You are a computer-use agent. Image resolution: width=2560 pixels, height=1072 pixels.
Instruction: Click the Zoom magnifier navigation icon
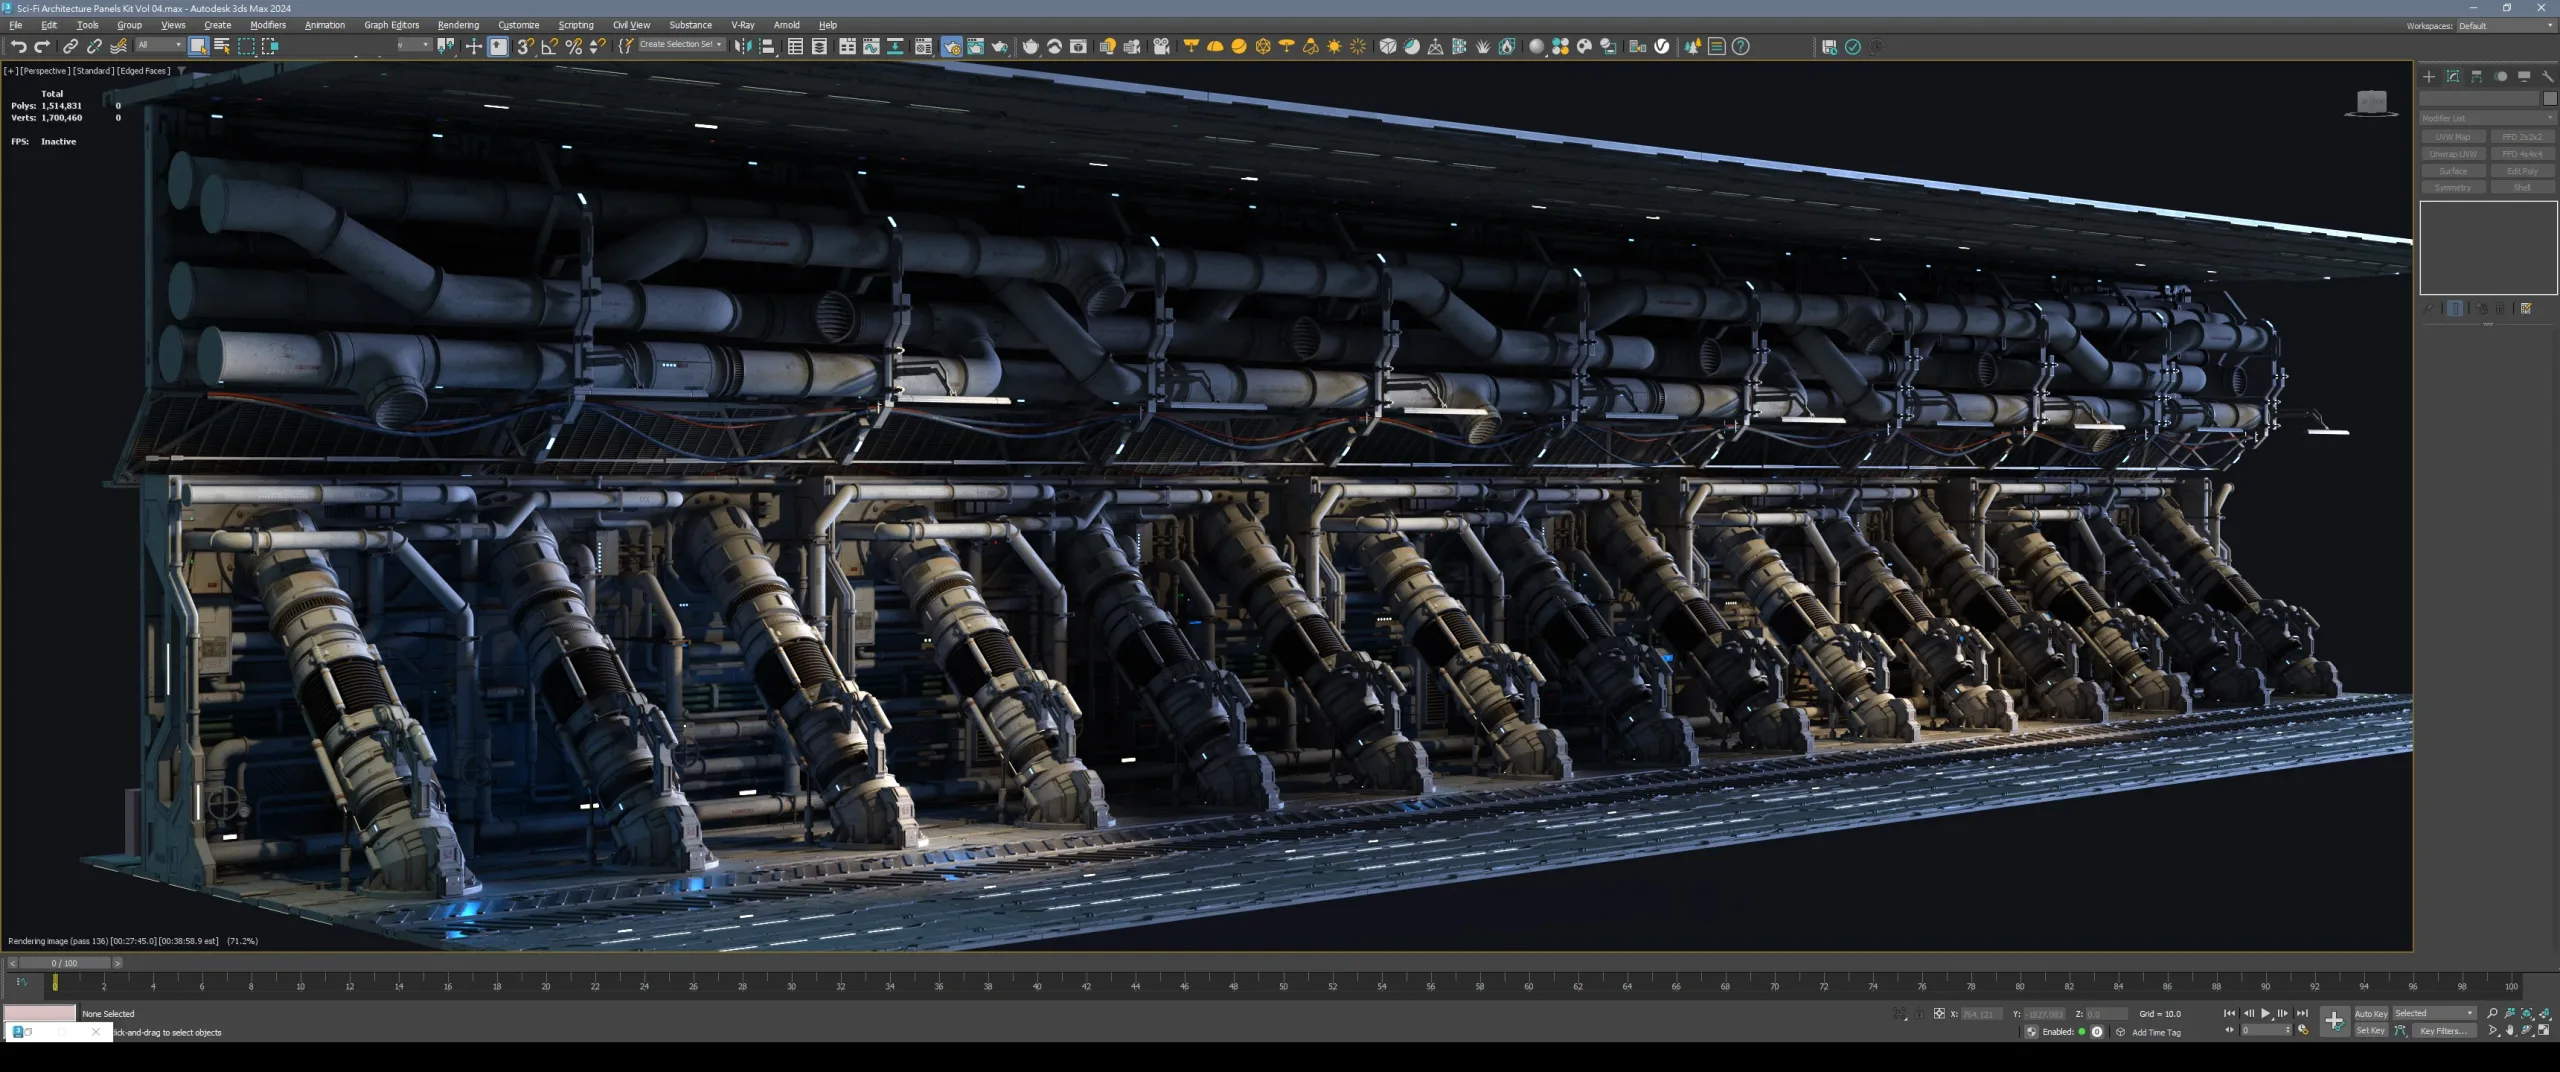point(2492,1013)
